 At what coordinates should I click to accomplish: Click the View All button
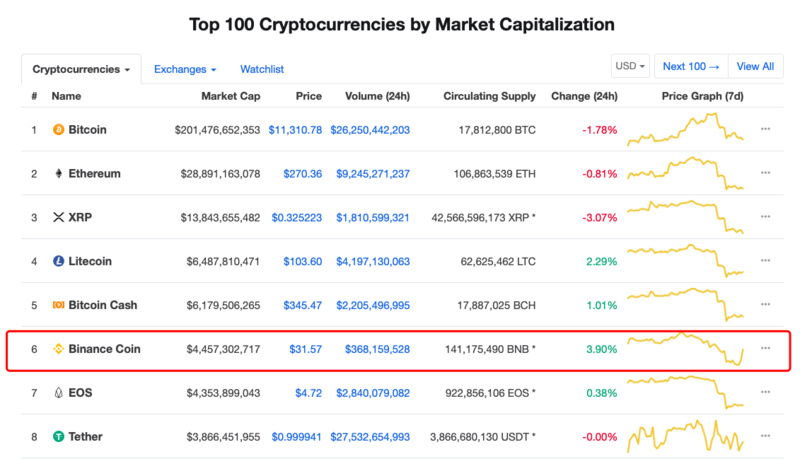755,67
